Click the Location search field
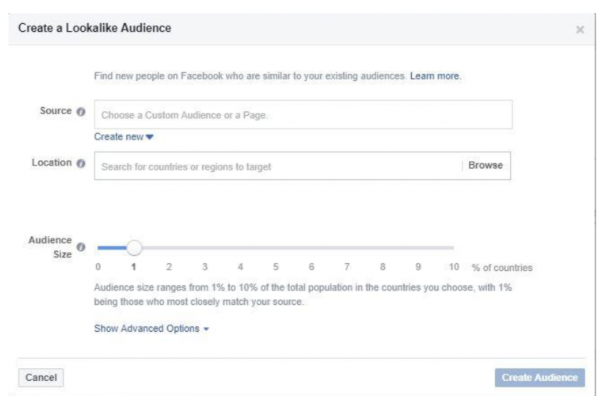 coord(278,166)
